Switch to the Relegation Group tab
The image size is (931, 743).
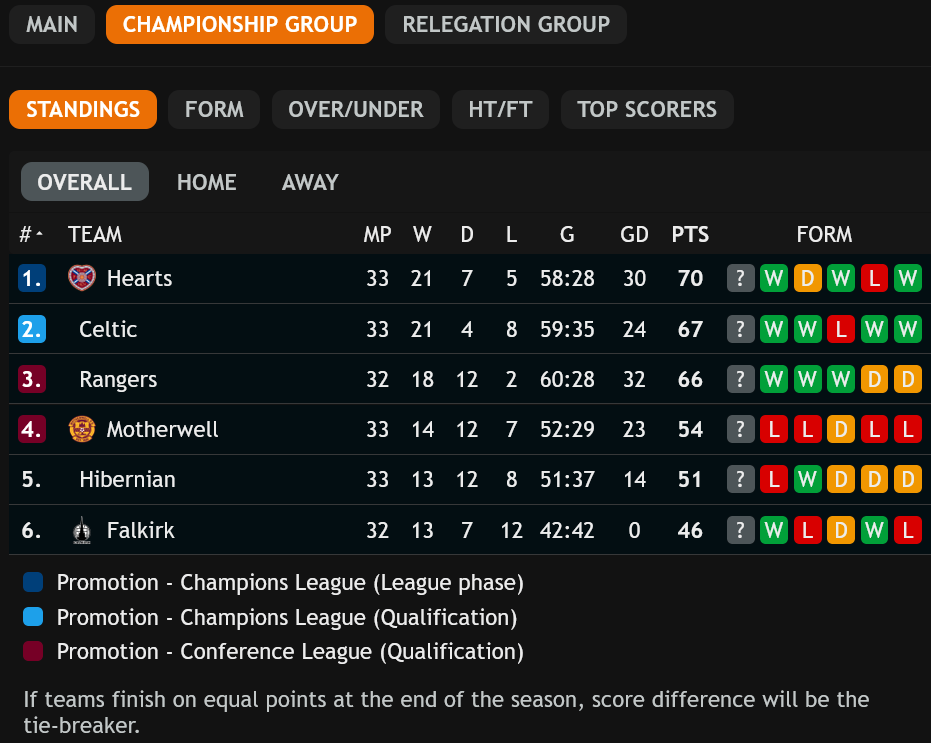coord(506,25)
